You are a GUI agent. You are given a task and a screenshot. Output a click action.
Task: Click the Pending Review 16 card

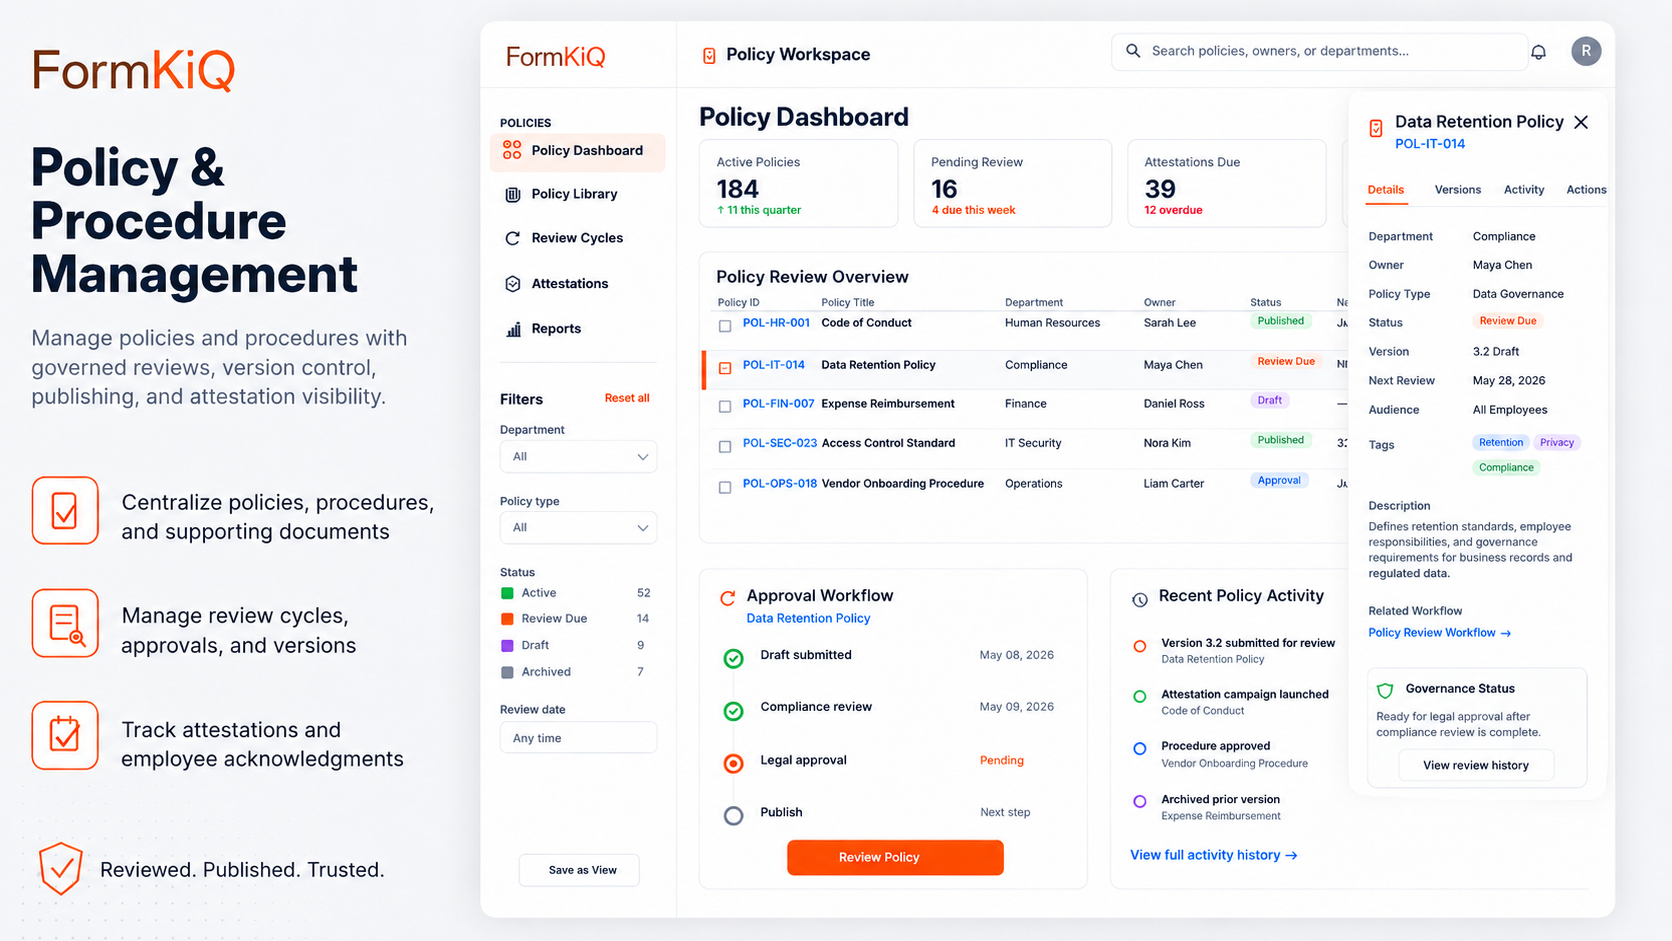pos(1012,184)
